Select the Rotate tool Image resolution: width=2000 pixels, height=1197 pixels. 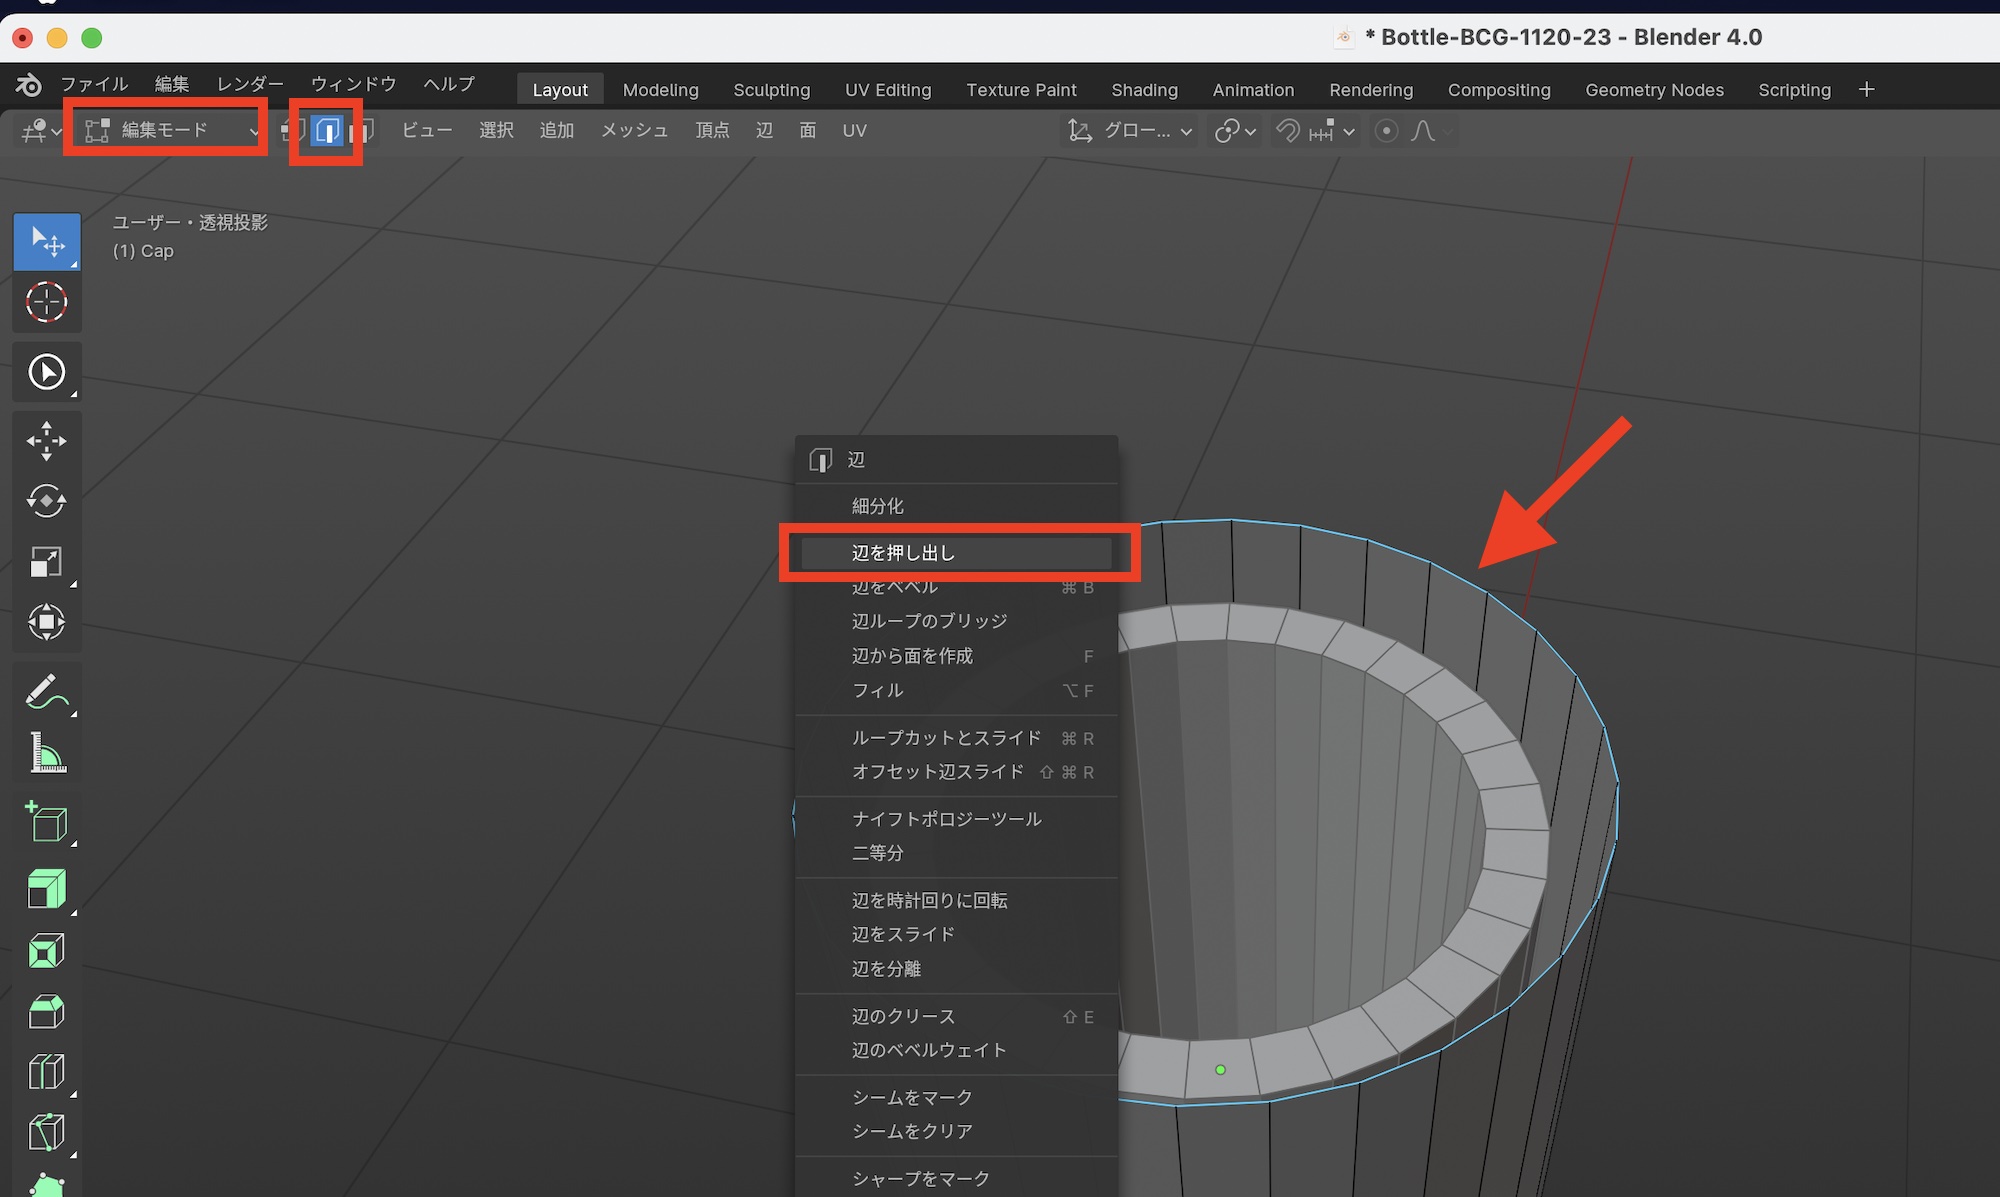click(46, 501)
